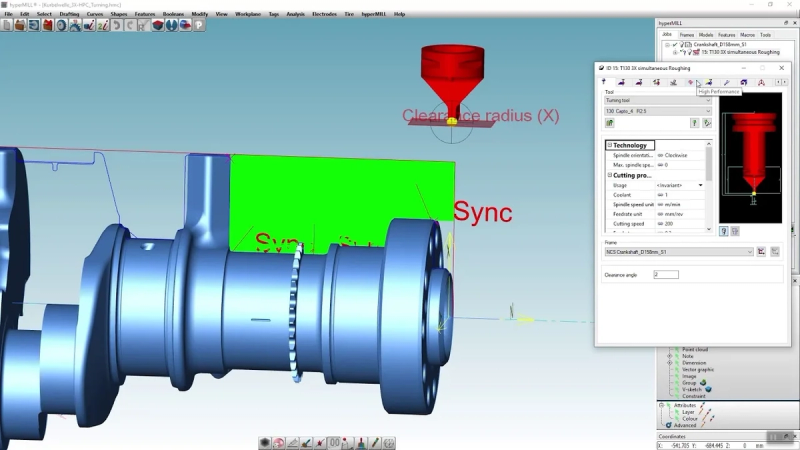
Task: Collapse the Attributes tree node
Action: coord(661,405)
